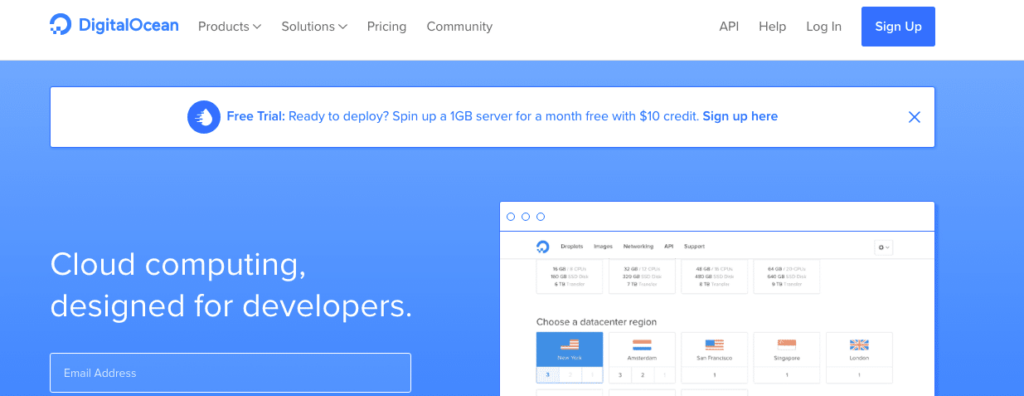
Task: Click the Singapore flag icon
Action: pos(787,345)
